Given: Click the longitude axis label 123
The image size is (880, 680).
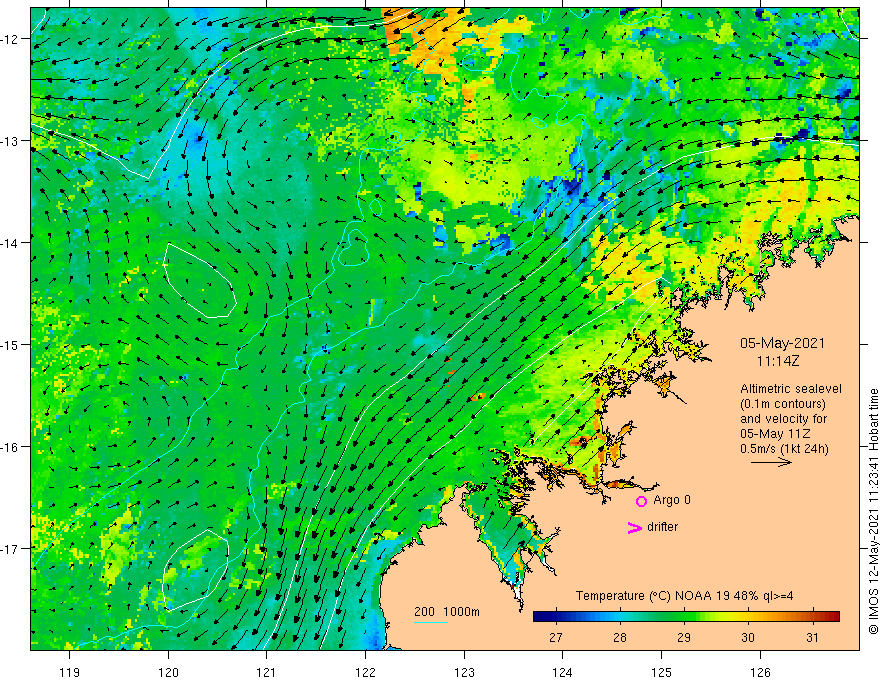Looking at the screenshot, I should click(x=464, y=672).
